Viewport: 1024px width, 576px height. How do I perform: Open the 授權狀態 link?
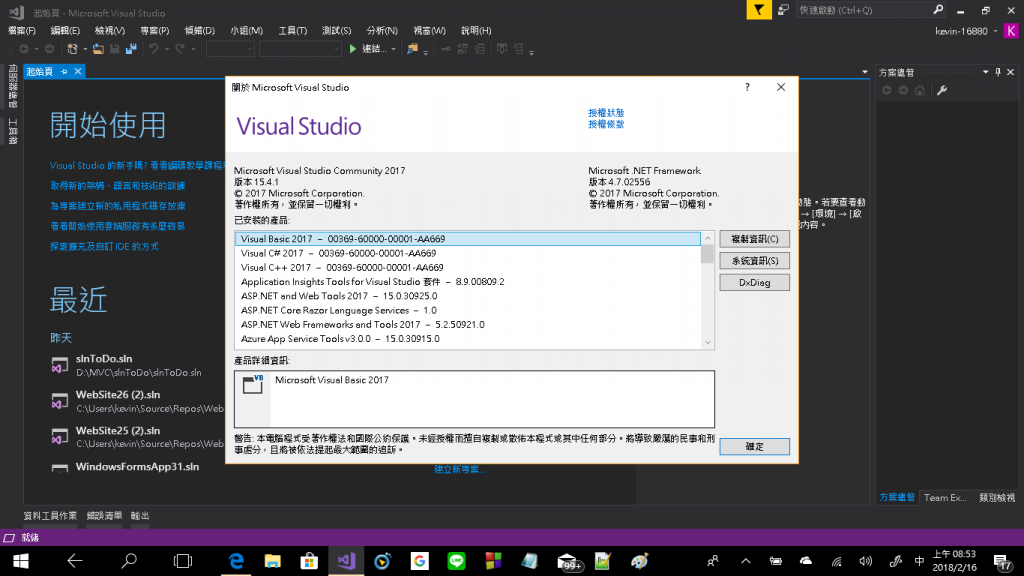coord(605,113)
